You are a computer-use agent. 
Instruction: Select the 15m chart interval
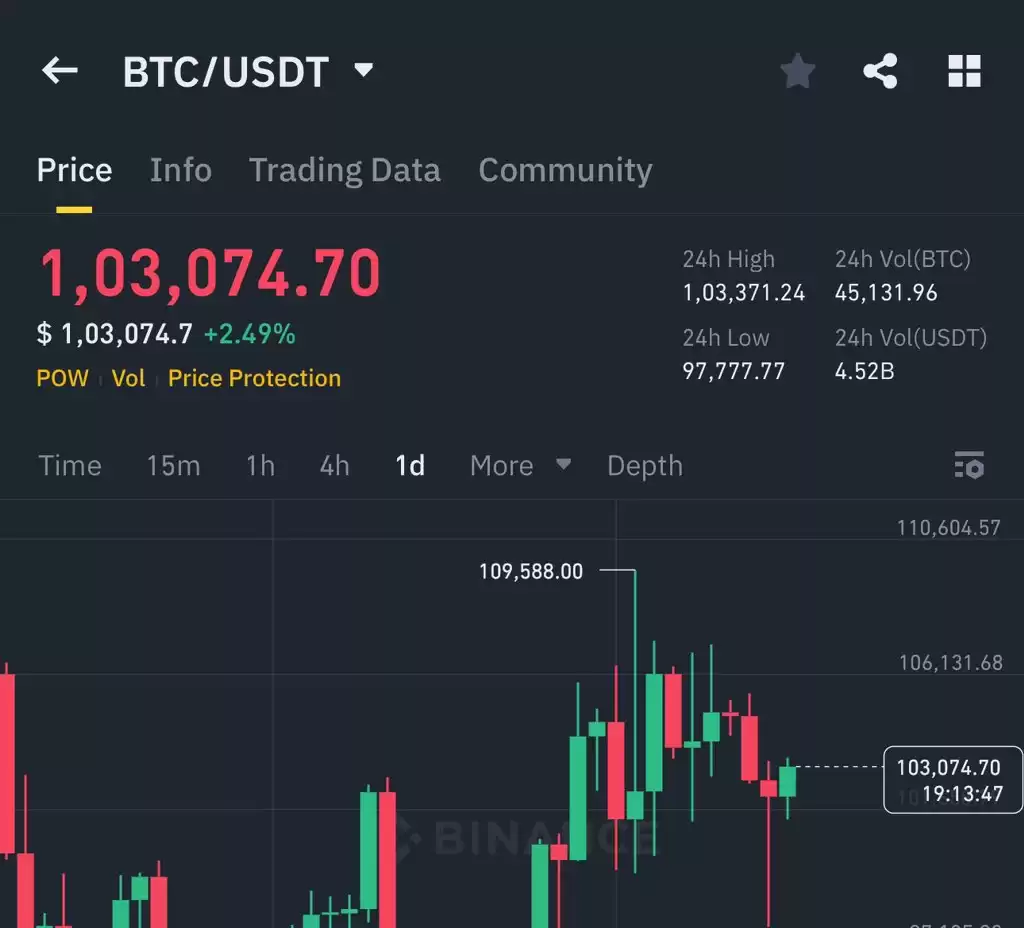click(x=173, y=466)
